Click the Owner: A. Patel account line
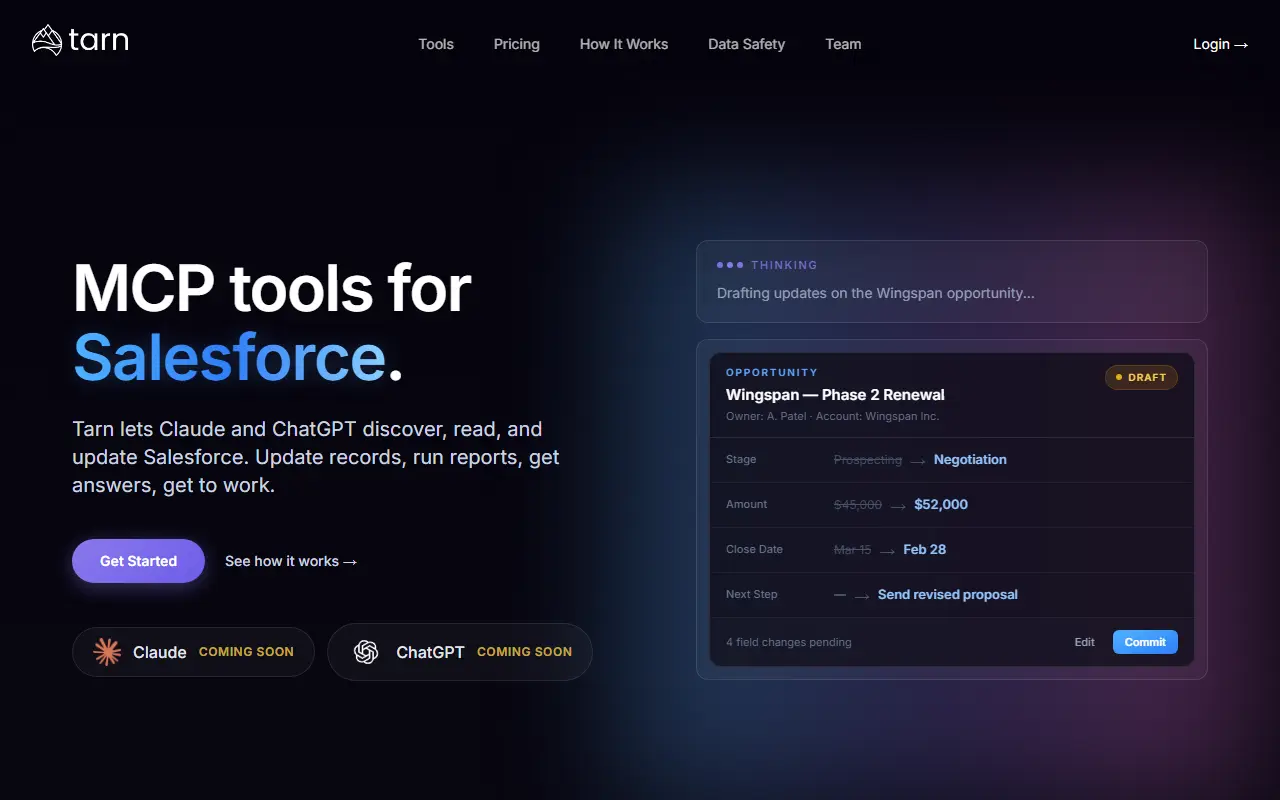 click(x=832, y=416)
